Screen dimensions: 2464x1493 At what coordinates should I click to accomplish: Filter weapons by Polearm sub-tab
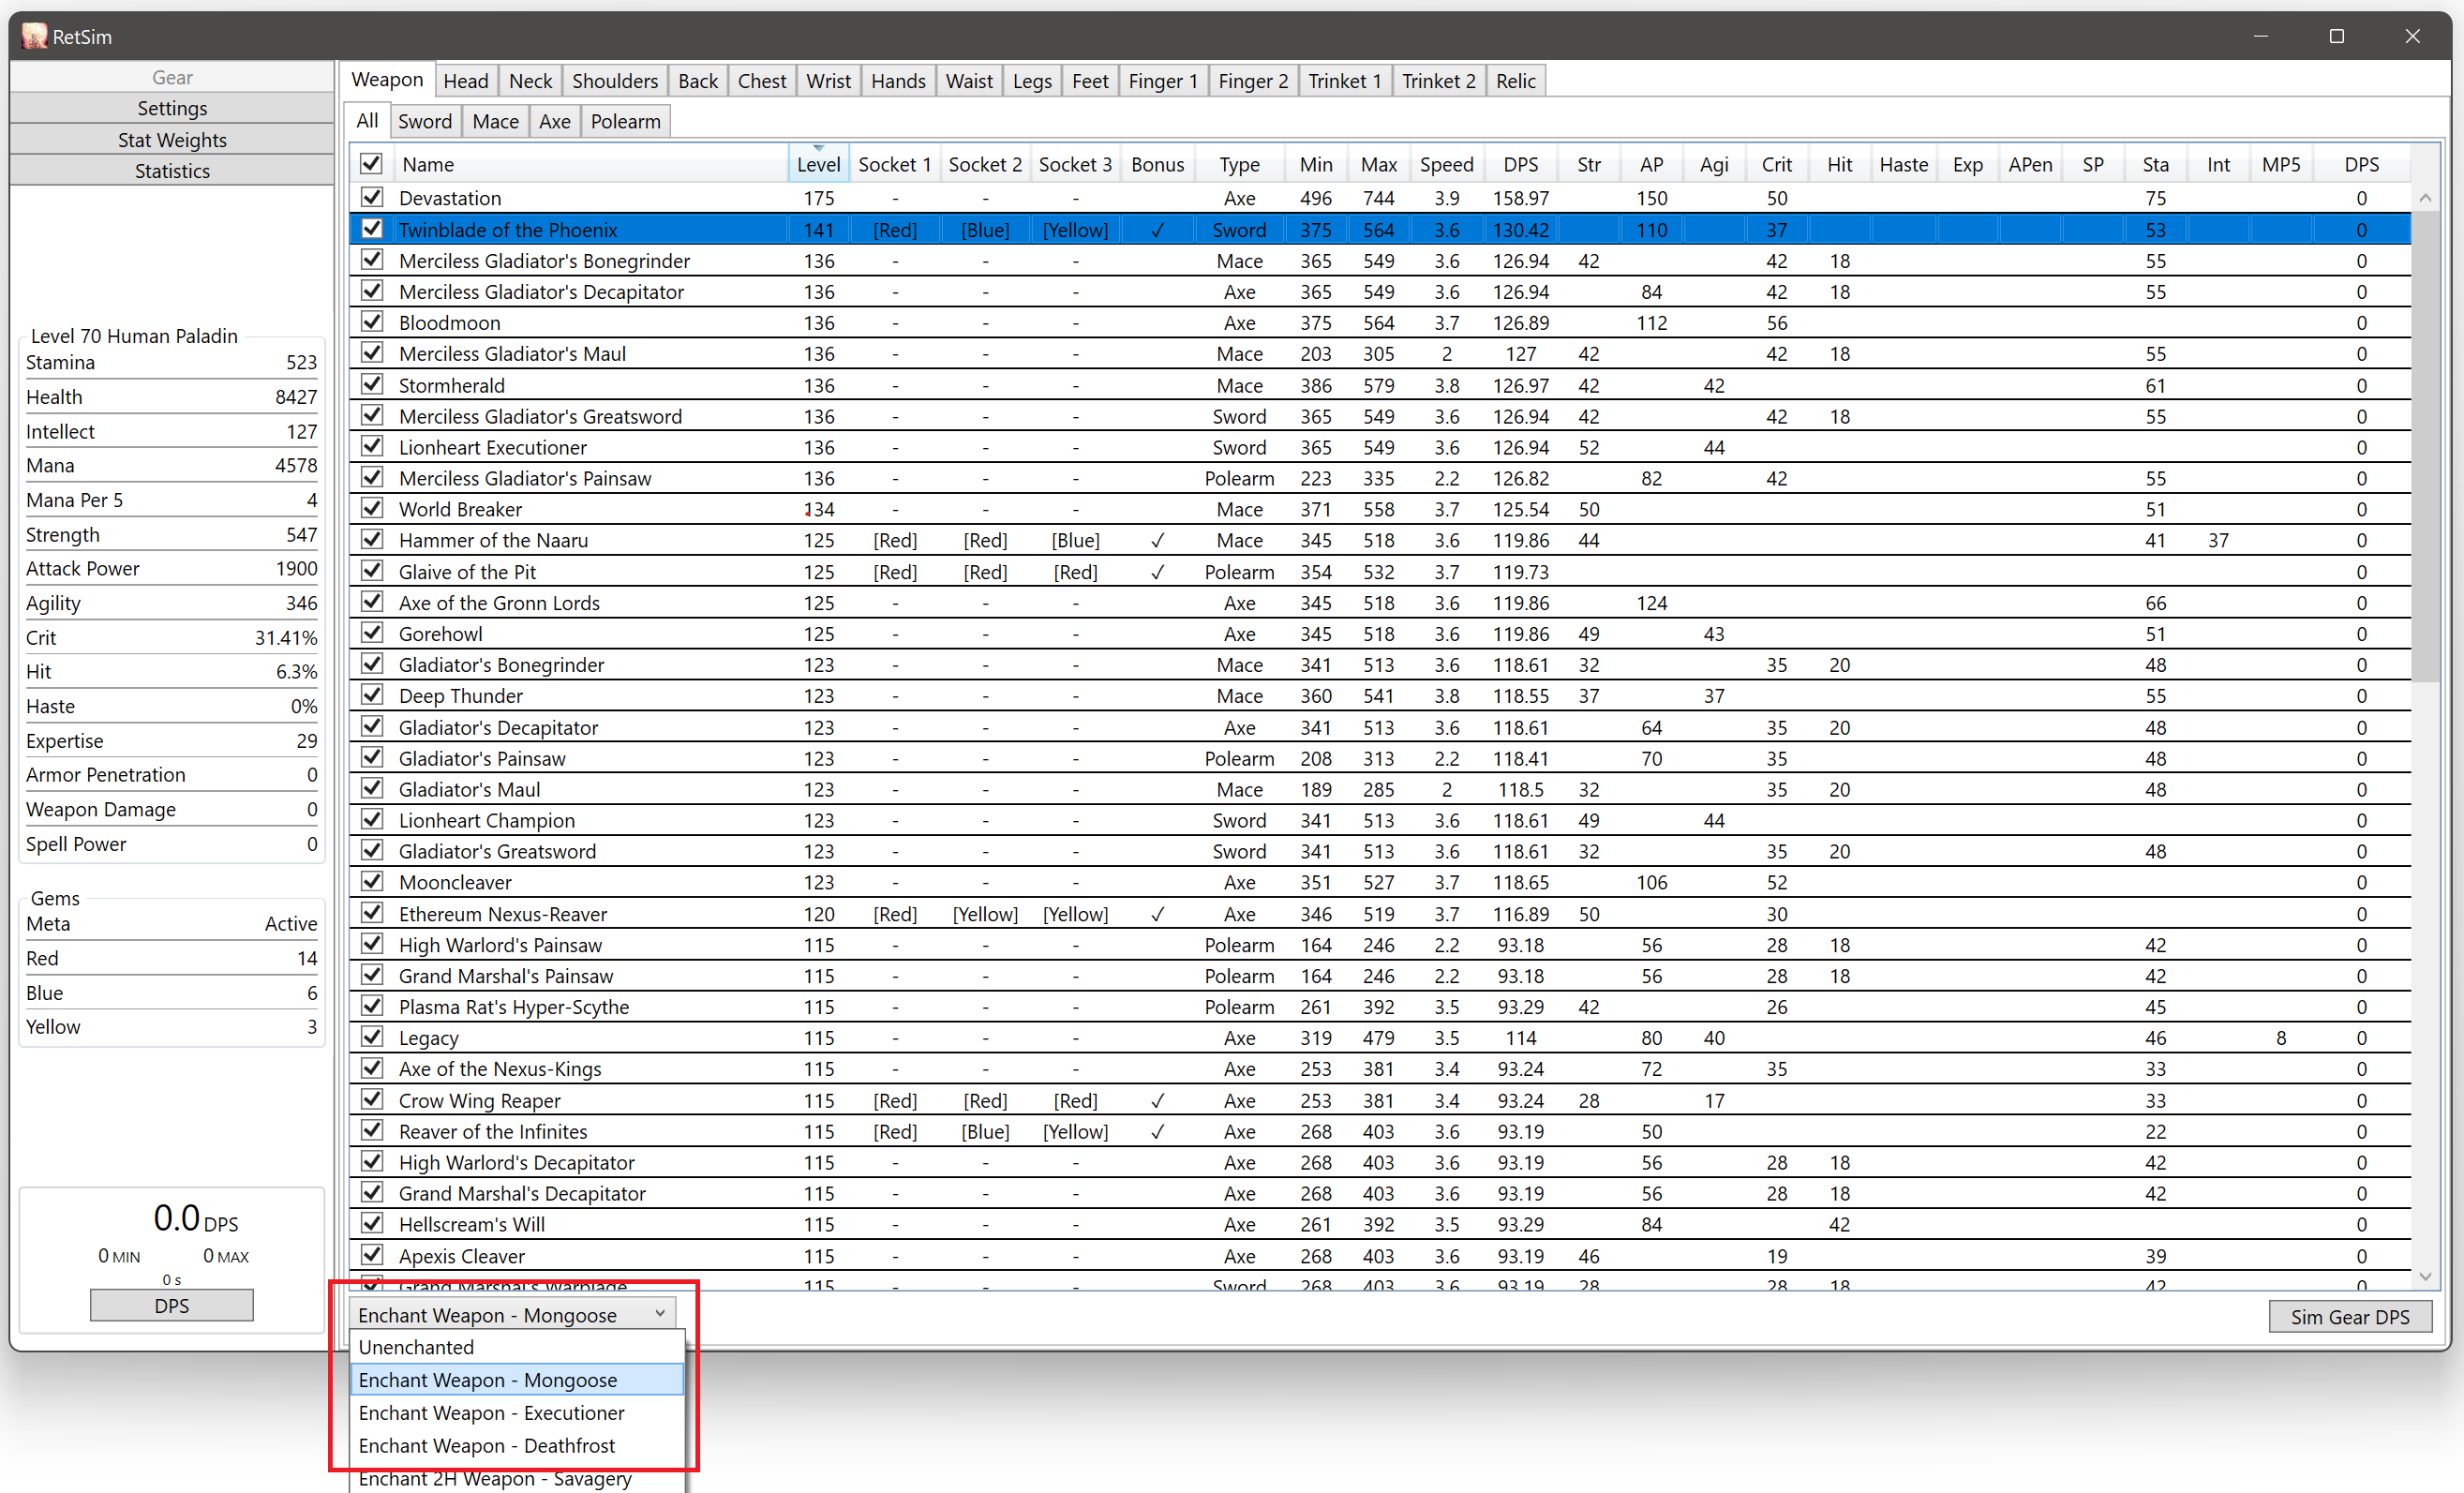625,121
